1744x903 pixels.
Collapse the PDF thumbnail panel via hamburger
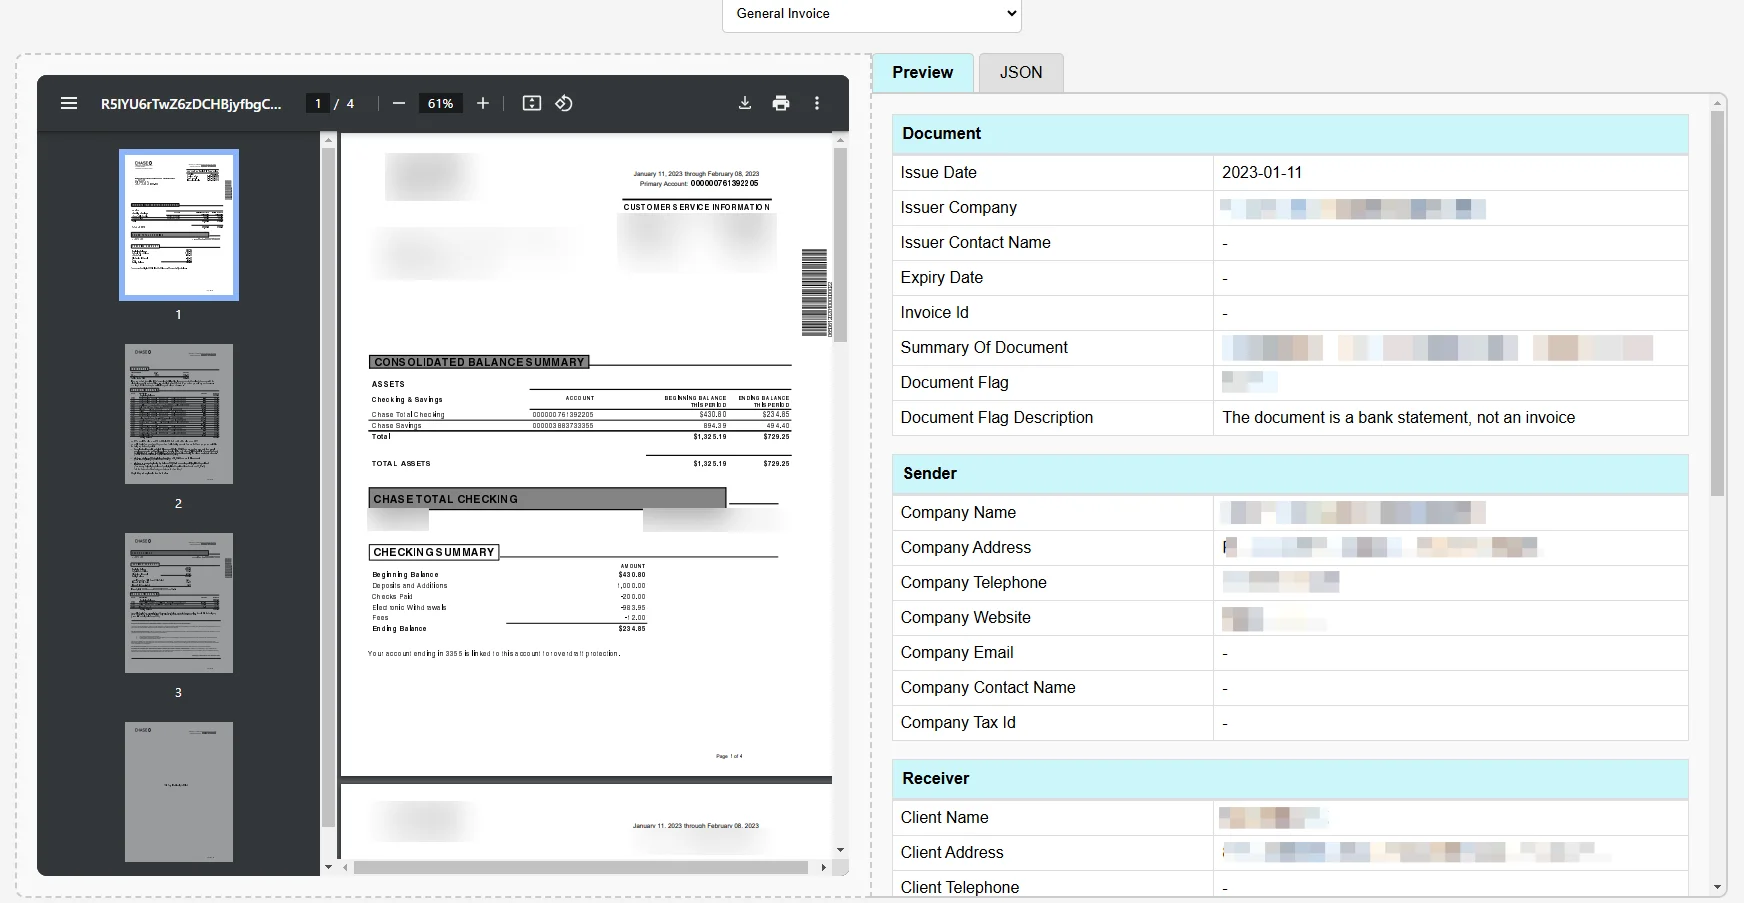[69, 103]
